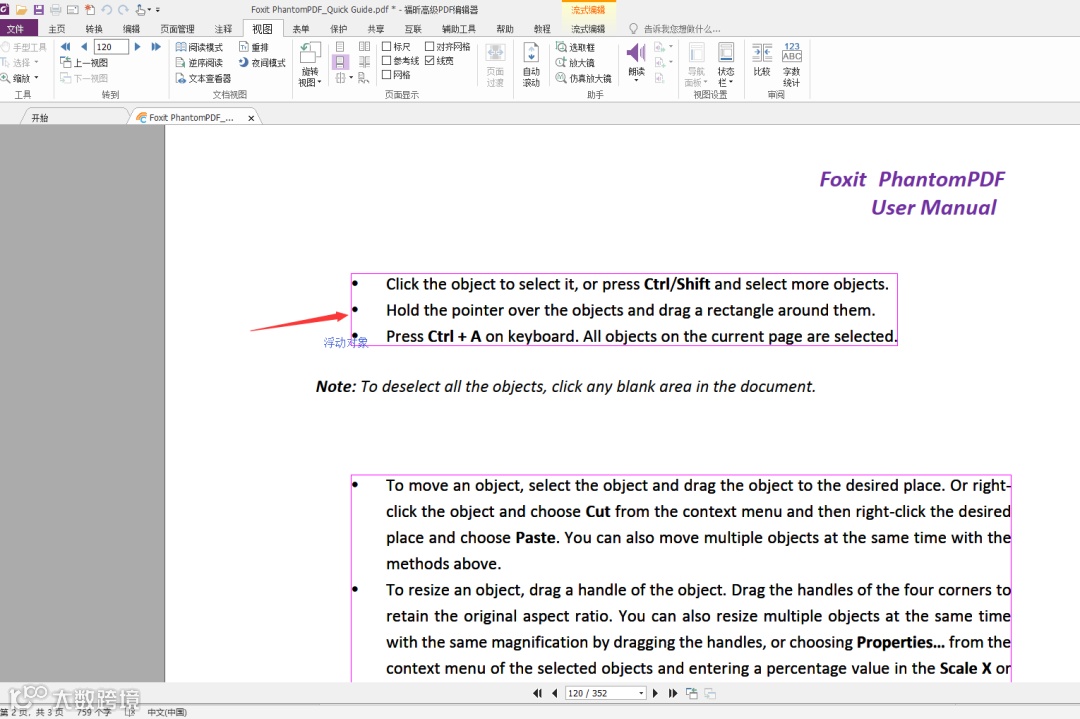Switch to 阅读模式 reading mode

(199, 47)
